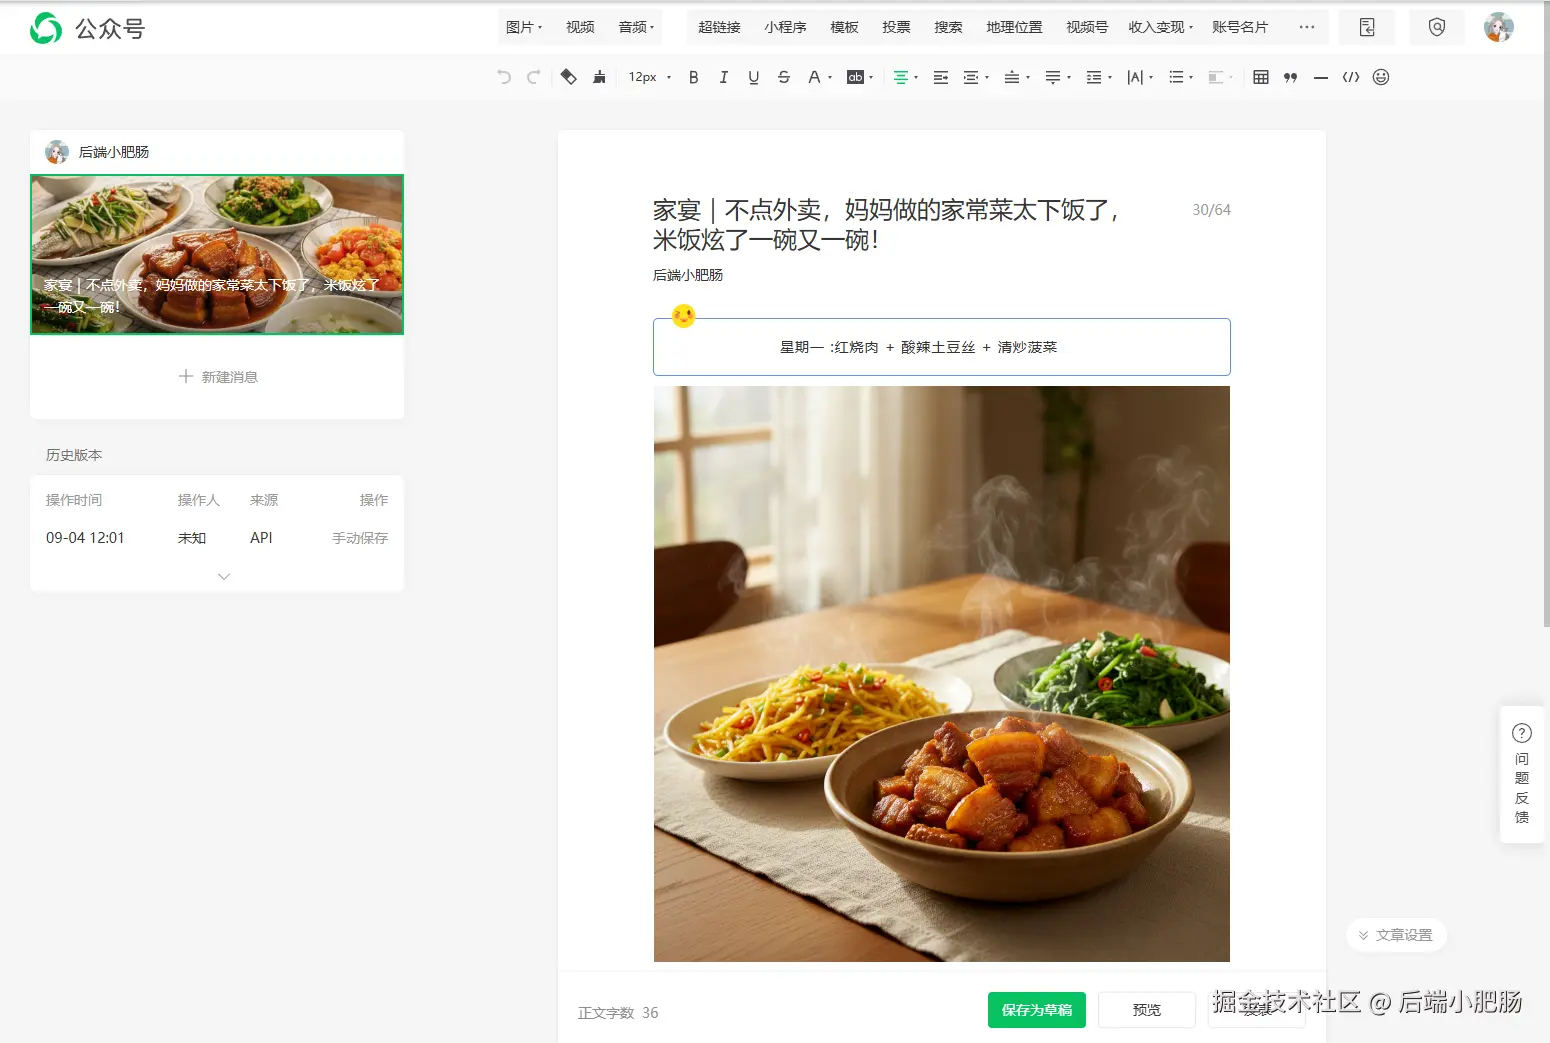Adjust spacing after paragraph icon
Viewport: 1550px width, 1043px height.
(x=1052, y=77)
